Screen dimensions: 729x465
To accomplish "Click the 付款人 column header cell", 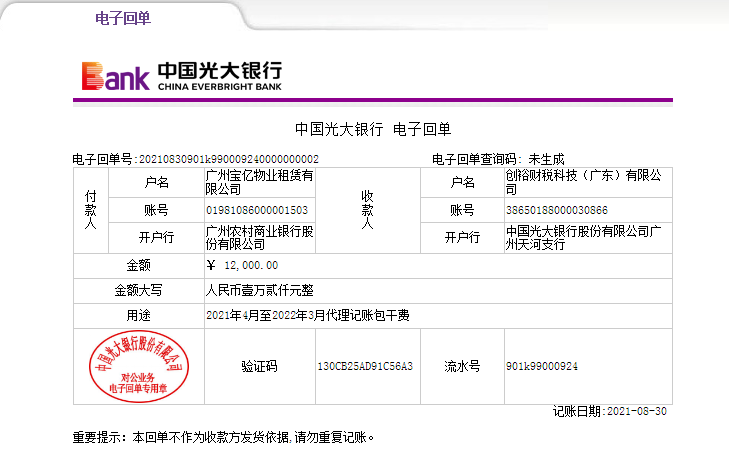I will (x=91, y=210).
